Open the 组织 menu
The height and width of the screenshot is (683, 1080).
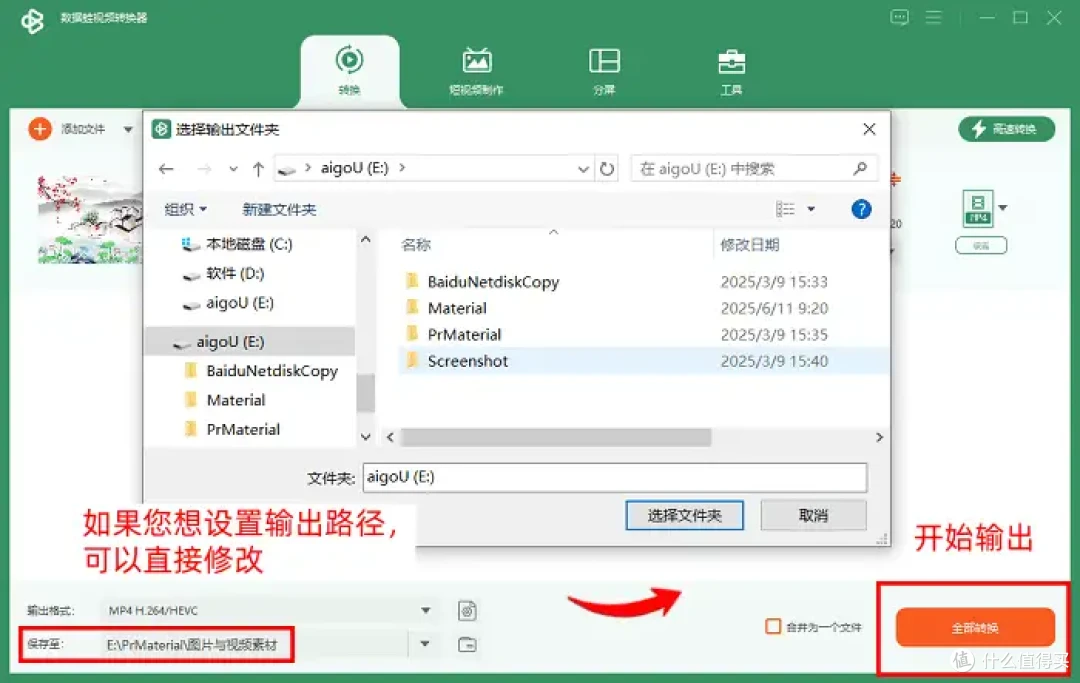(185, 209)
